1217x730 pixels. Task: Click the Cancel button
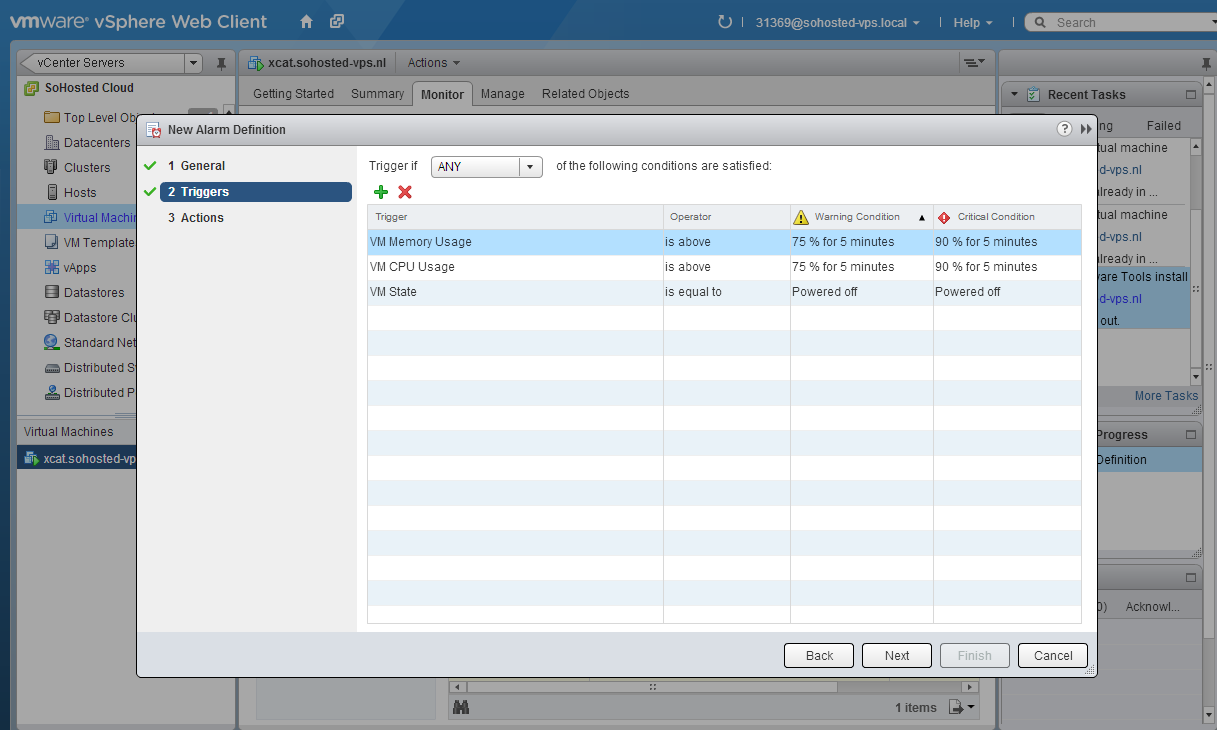(1052, 655)
